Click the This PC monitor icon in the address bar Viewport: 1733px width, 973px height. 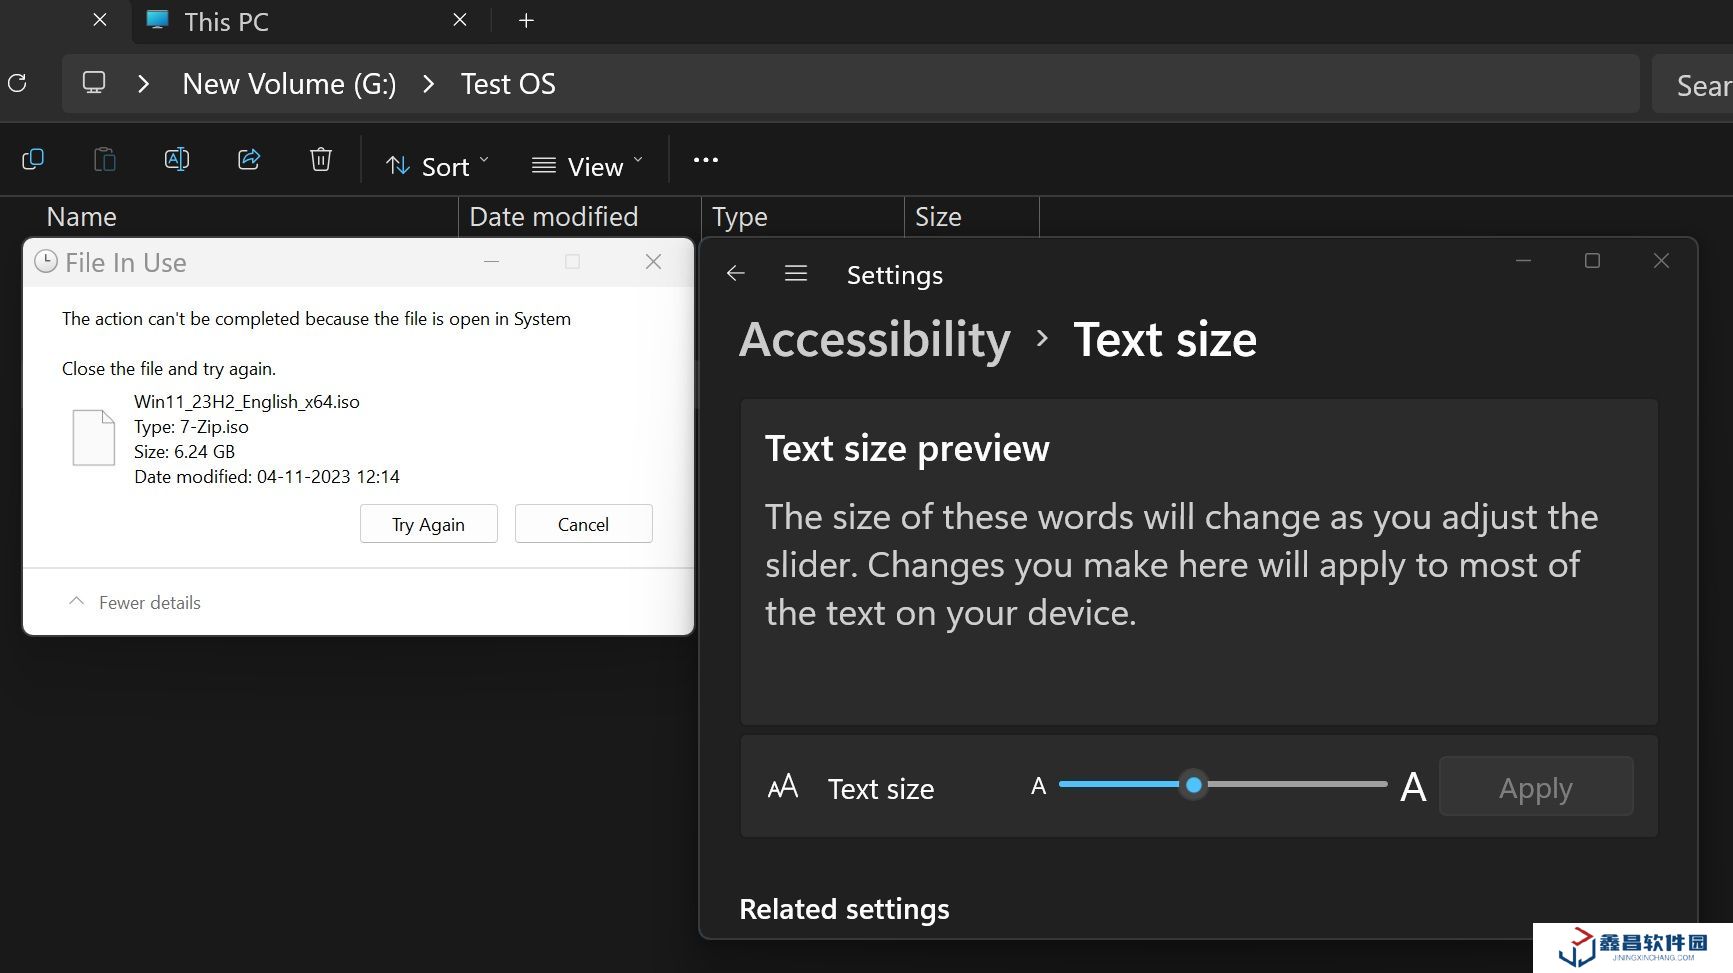point(94,83)
